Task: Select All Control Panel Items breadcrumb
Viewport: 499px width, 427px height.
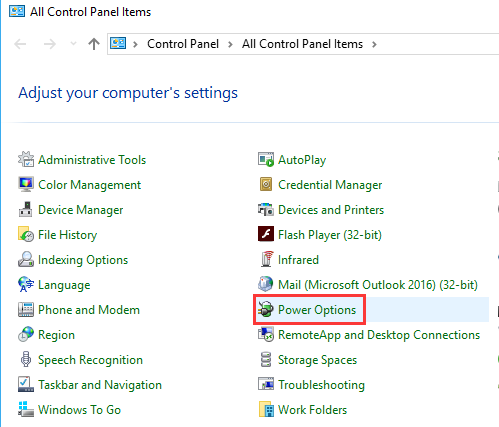Action: pyautogui.click(x=302, y=44)
